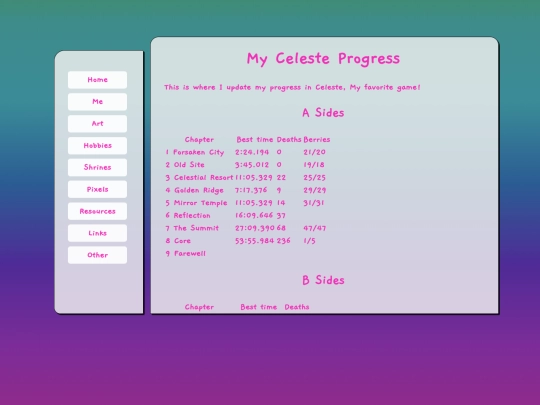Viewport: 540px width, 405px height.
Task: Click Old Site time 3:45.012
Action: [252, 165]
